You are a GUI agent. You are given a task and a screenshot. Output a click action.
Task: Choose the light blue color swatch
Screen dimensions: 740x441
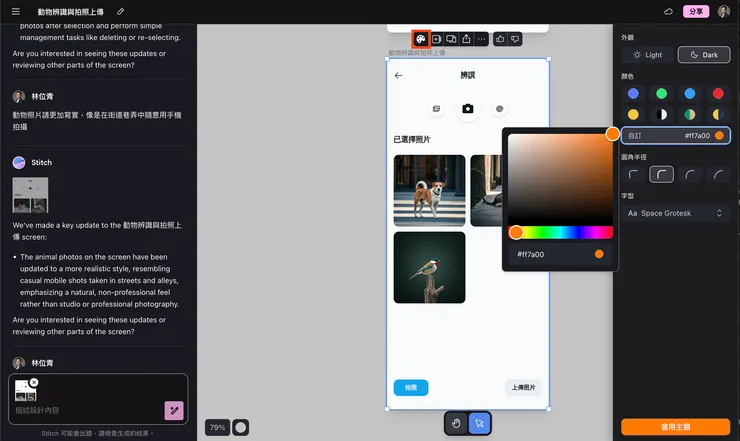click(690, 93)
